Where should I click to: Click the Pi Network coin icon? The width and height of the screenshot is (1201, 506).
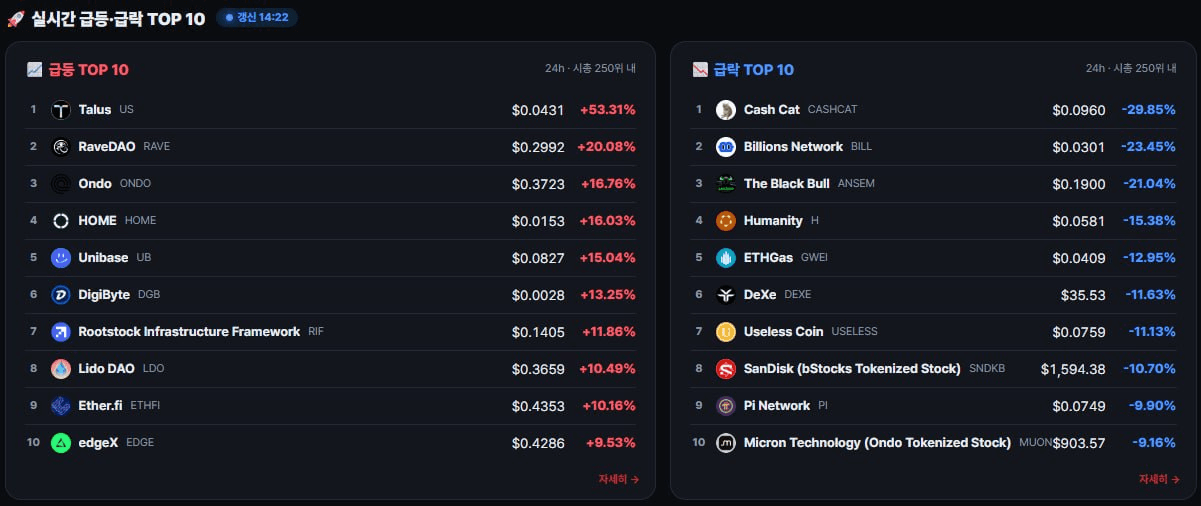[x=726, y=406]
